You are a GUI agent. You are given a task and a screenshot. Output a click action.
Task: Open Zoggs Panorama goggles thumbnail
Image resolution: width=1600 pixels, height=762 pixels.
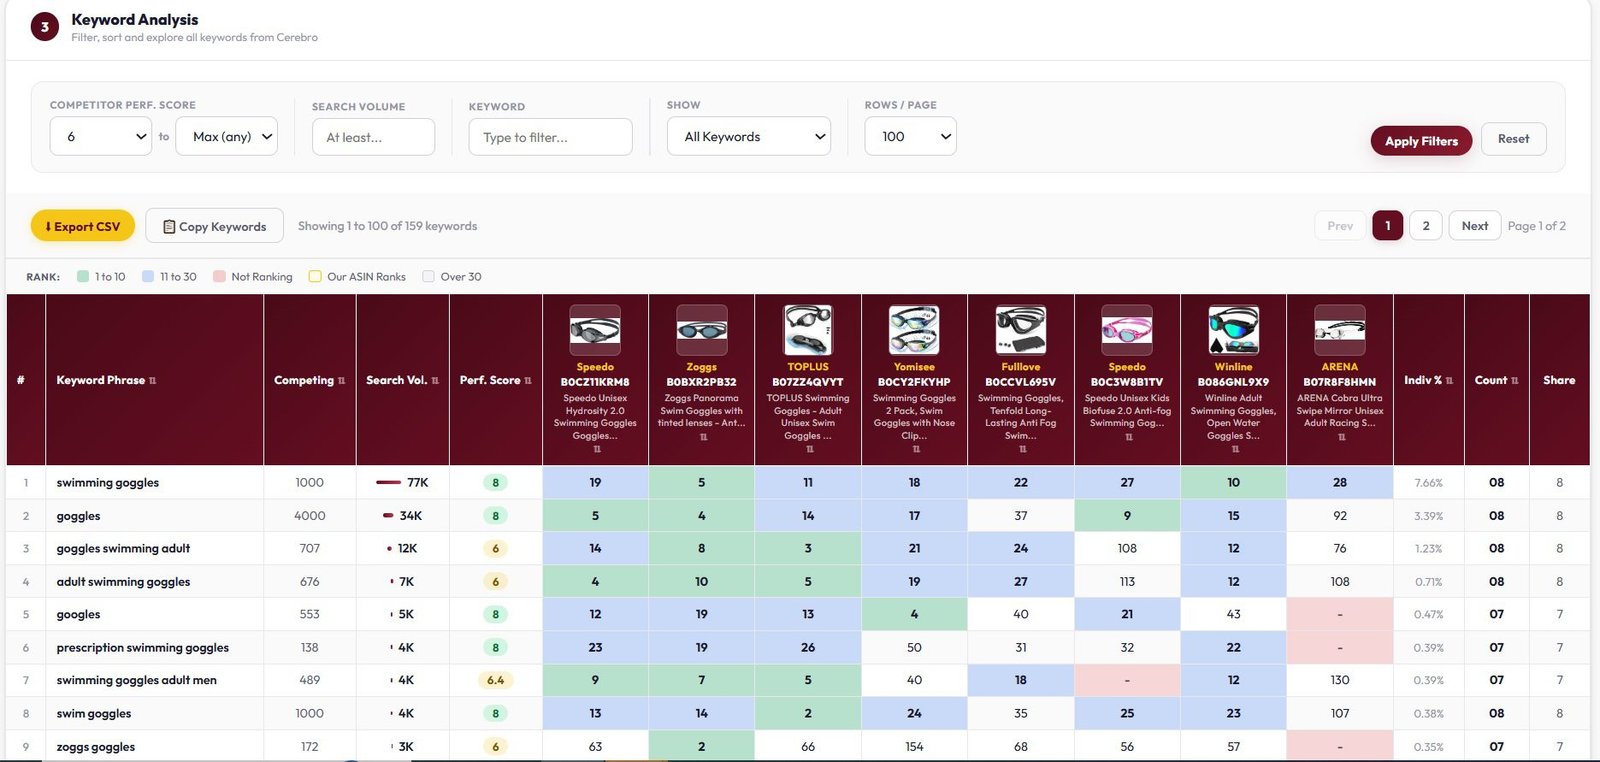(x=702, y=330)
